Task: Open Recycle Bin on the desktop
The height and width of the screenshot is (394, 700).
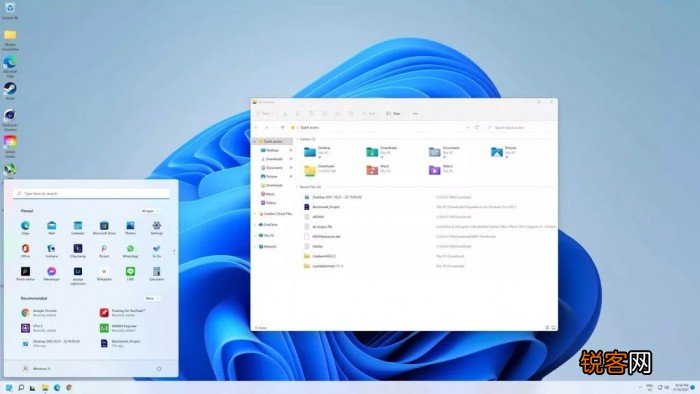Action: point(10,11)
